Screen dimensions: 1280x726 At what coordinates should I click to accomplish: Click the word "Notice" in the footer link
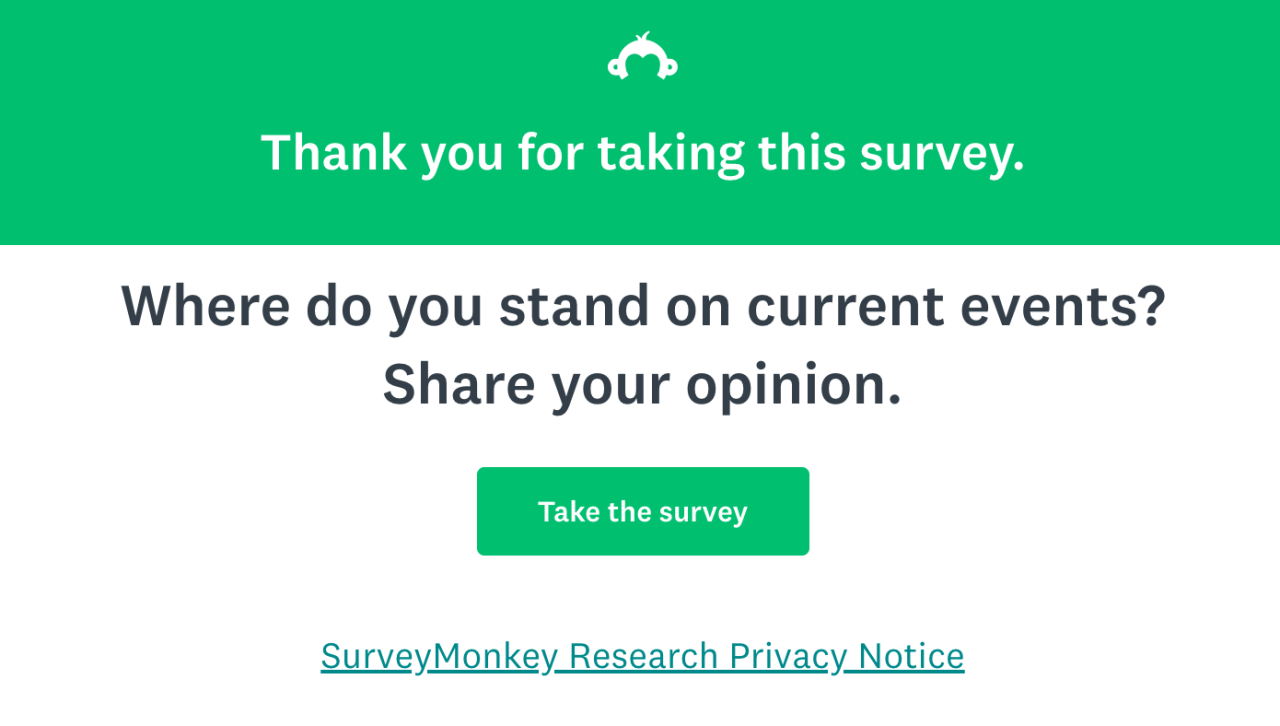pyautogui.click(x=911, y=656)
